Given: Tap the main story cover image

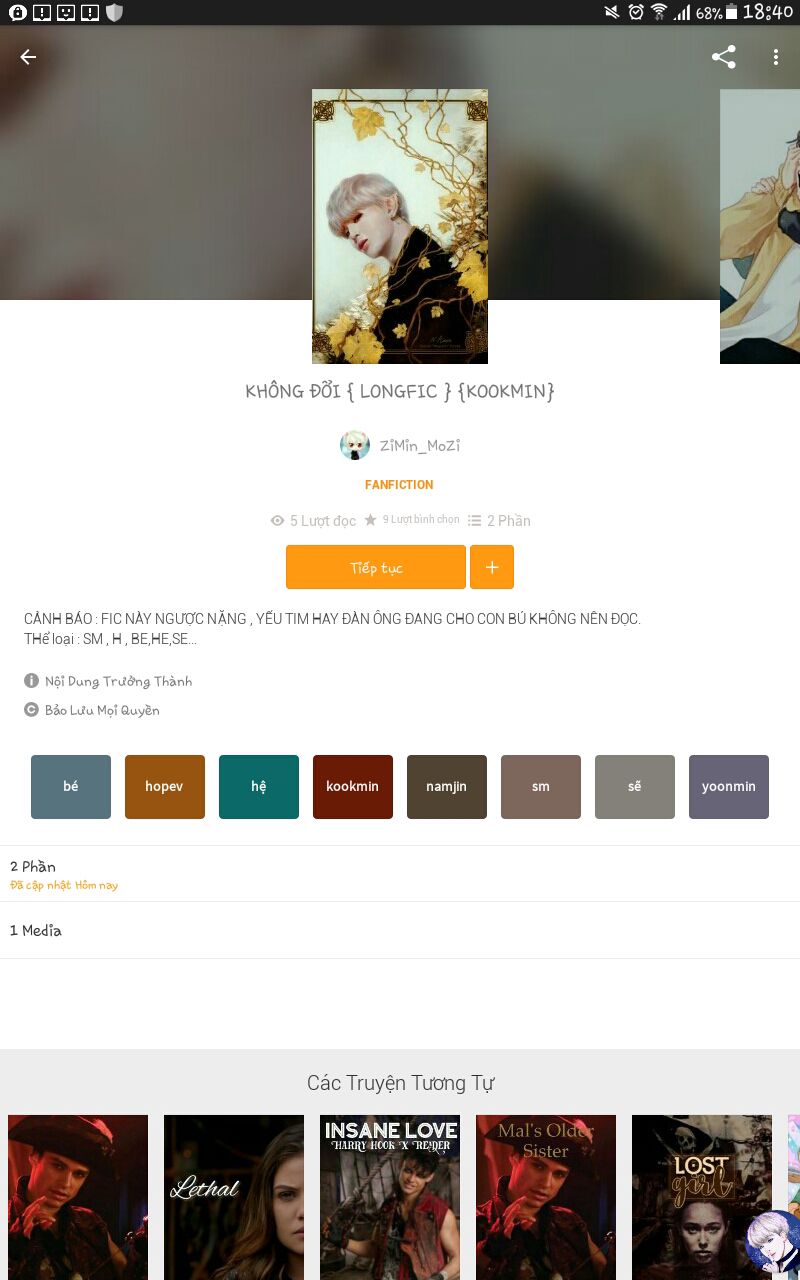Looking at the screenshot, I should click(x=400, y=227).
